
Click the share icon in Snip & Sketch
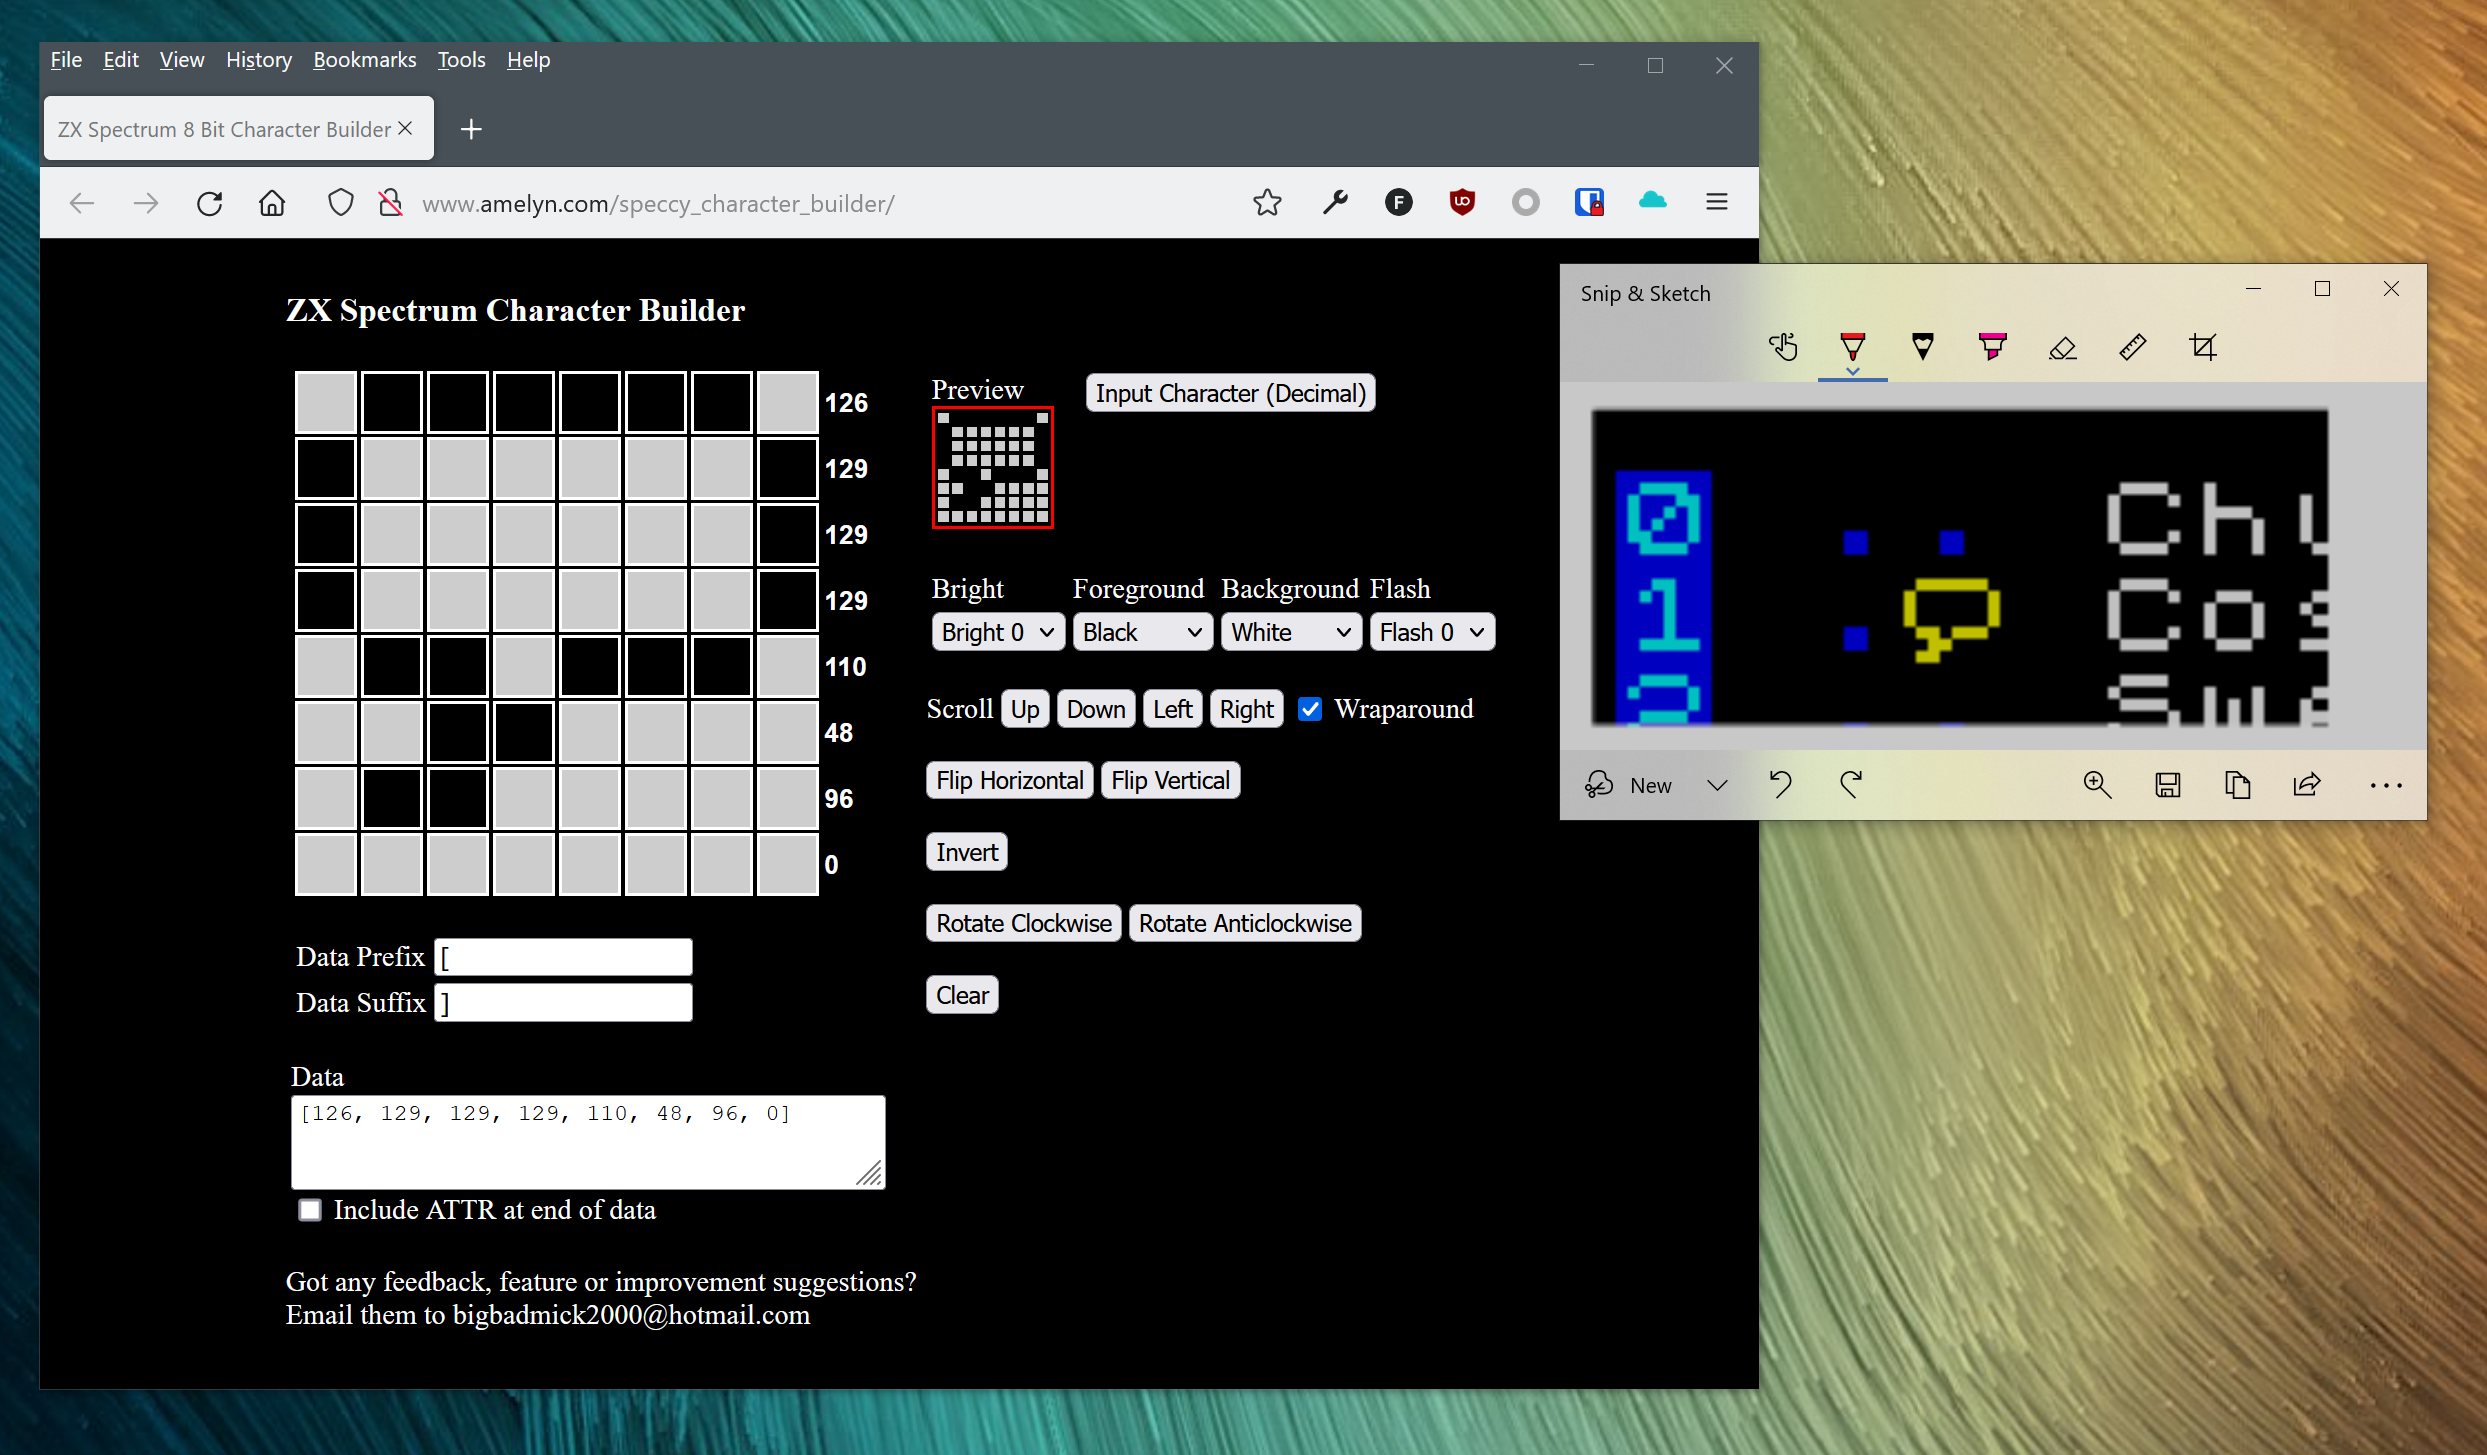2307,785
